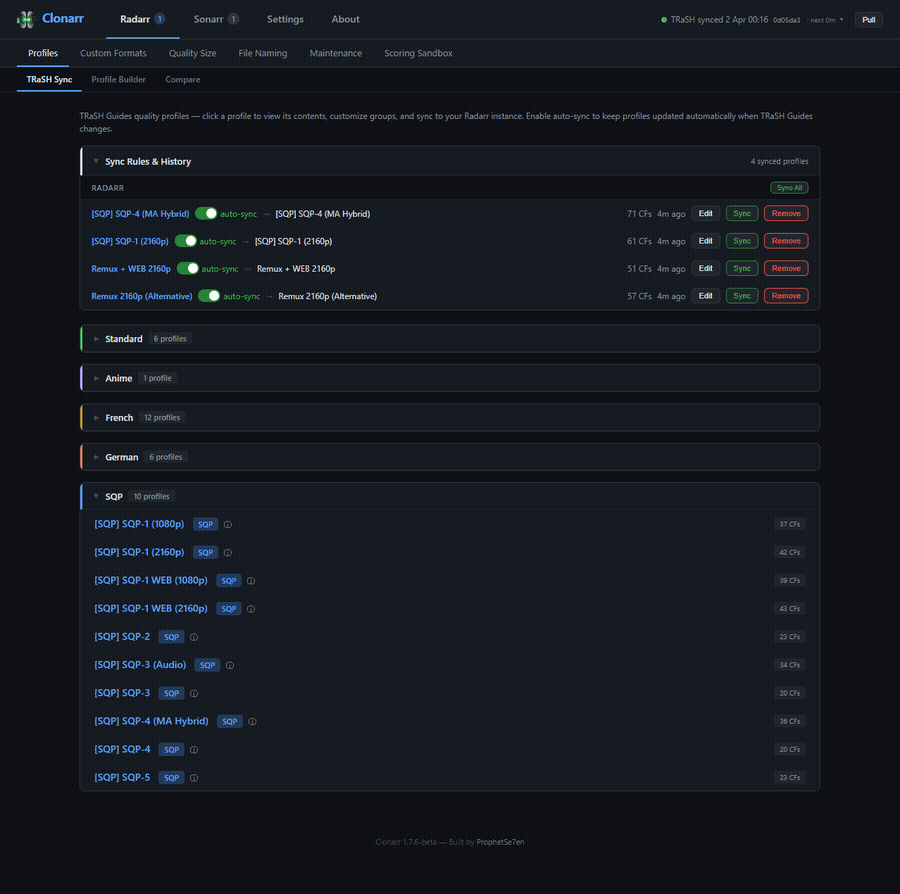
Task: Click the info icon next to [SQP] SQP-1 (1080p)
Action: point(228,524)
